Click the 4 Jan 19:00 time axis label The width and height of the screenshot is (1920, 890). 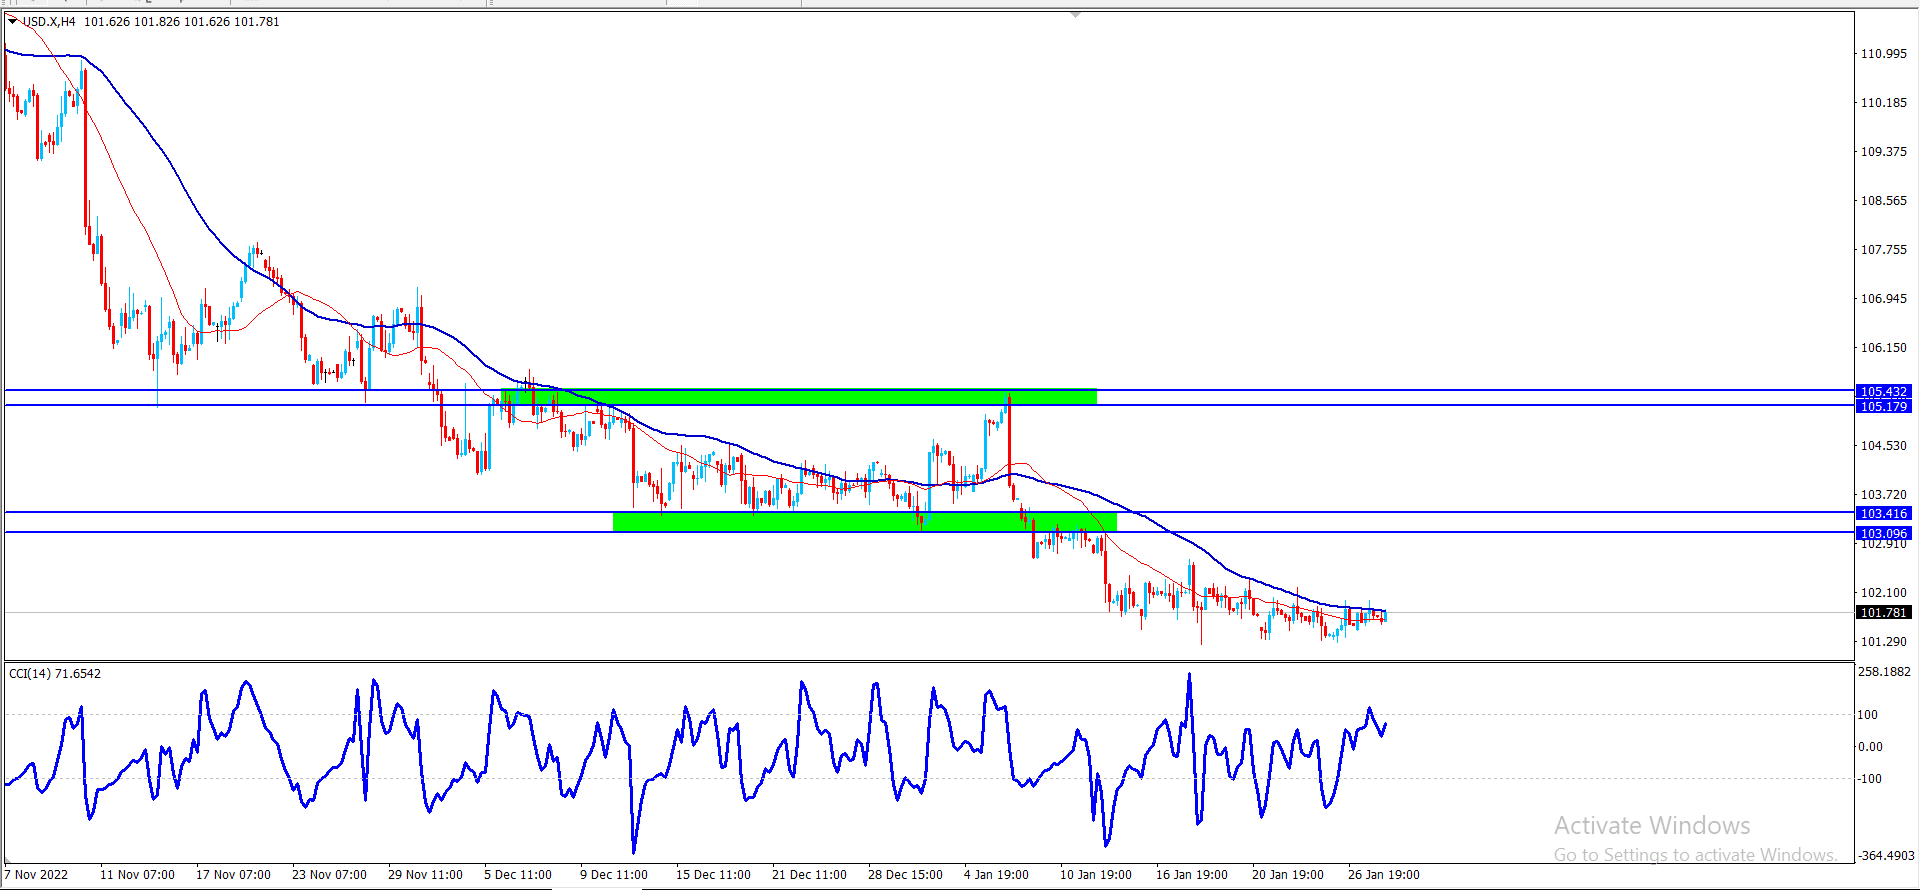(x=996, y=875)
